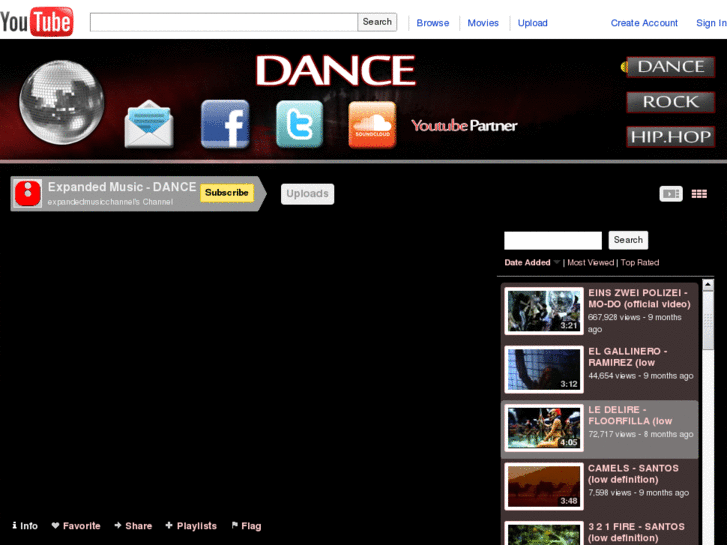
Task: Focus the main YouTube search field
Action: pos(224,22)
